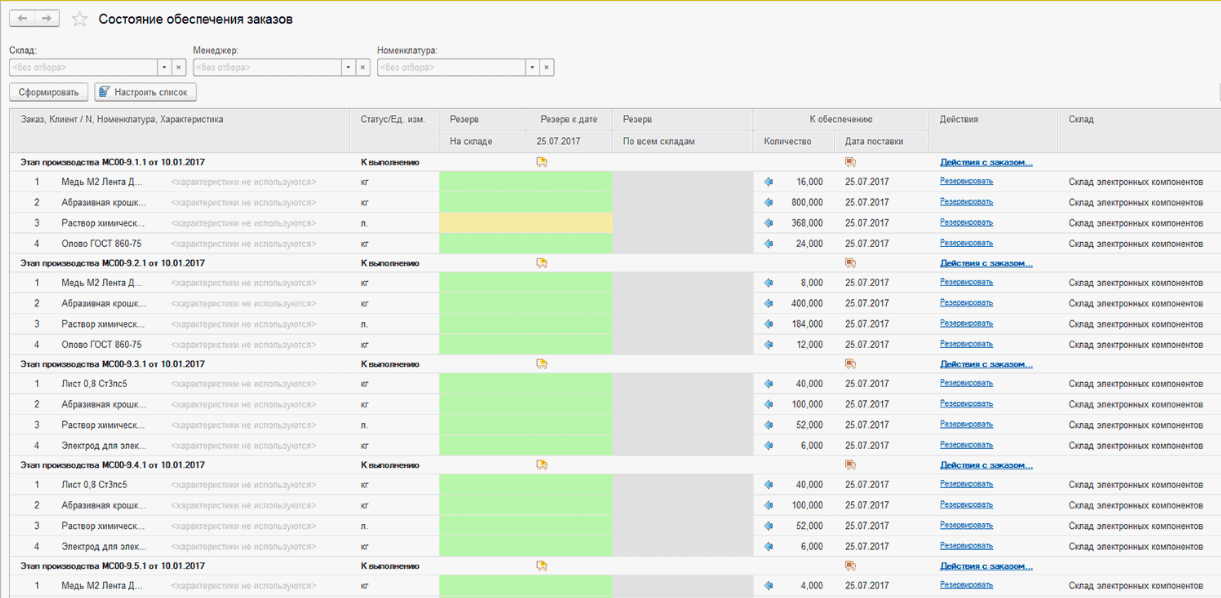Click yellow reserve icon in order МС00-9.4.1 row
This screenshot has width=1221, height=598.
542,465
